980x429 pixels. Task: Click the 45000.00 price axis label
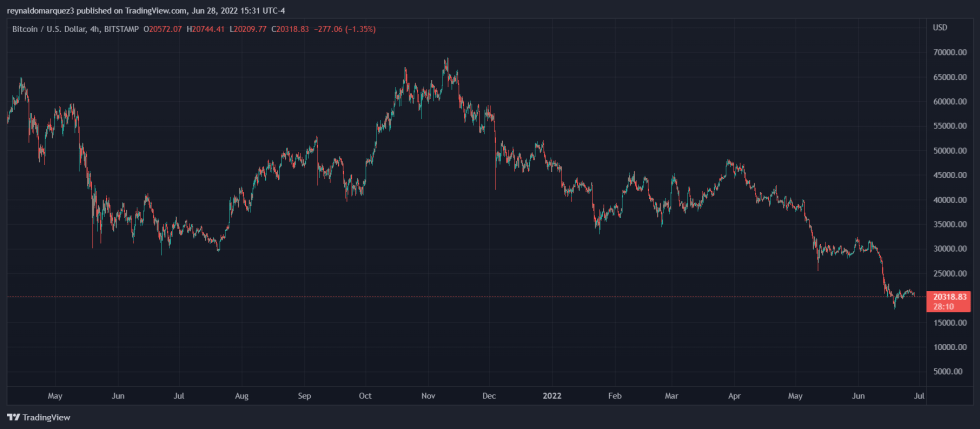tap(948, 175)
